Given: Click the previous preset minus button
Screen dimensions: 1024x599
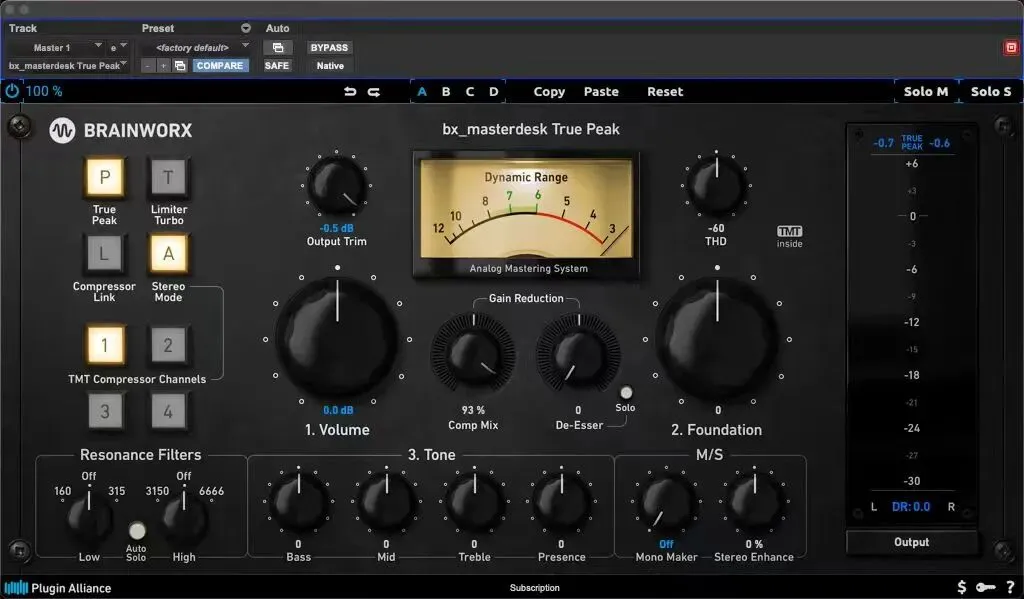Looking at the screenshot, I should coord(148,66).
